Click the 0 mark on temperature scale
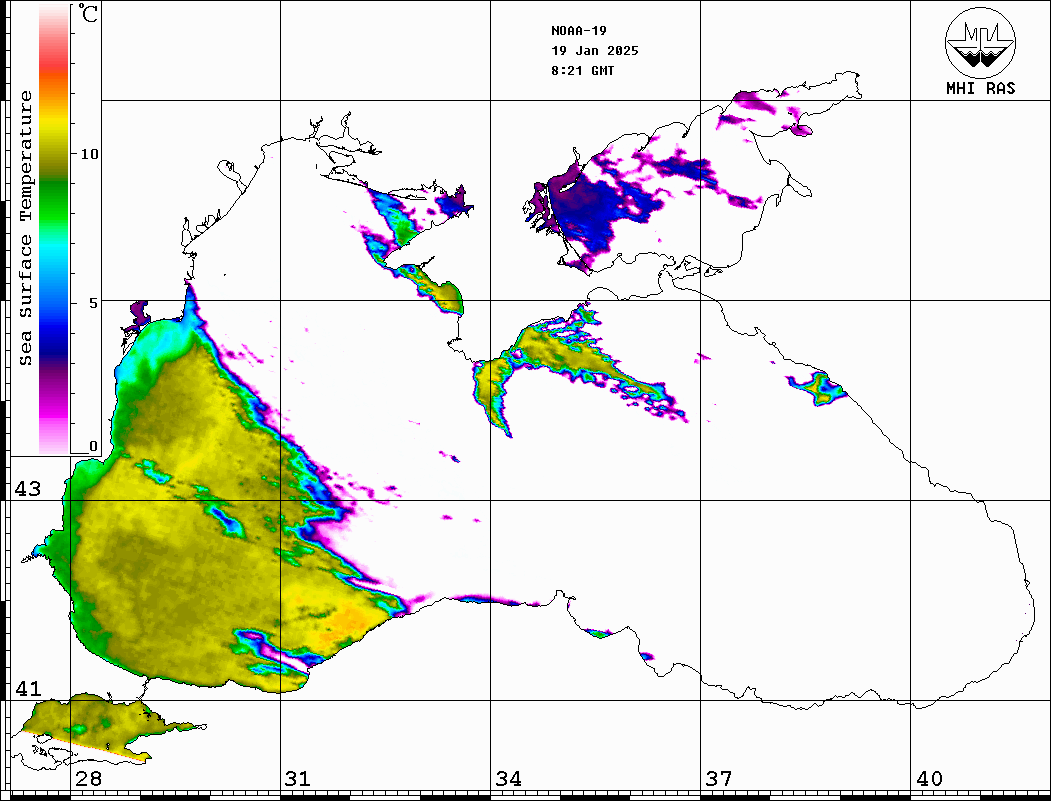The height and width of the screenshot is (801, 1051). click(94, 446)
